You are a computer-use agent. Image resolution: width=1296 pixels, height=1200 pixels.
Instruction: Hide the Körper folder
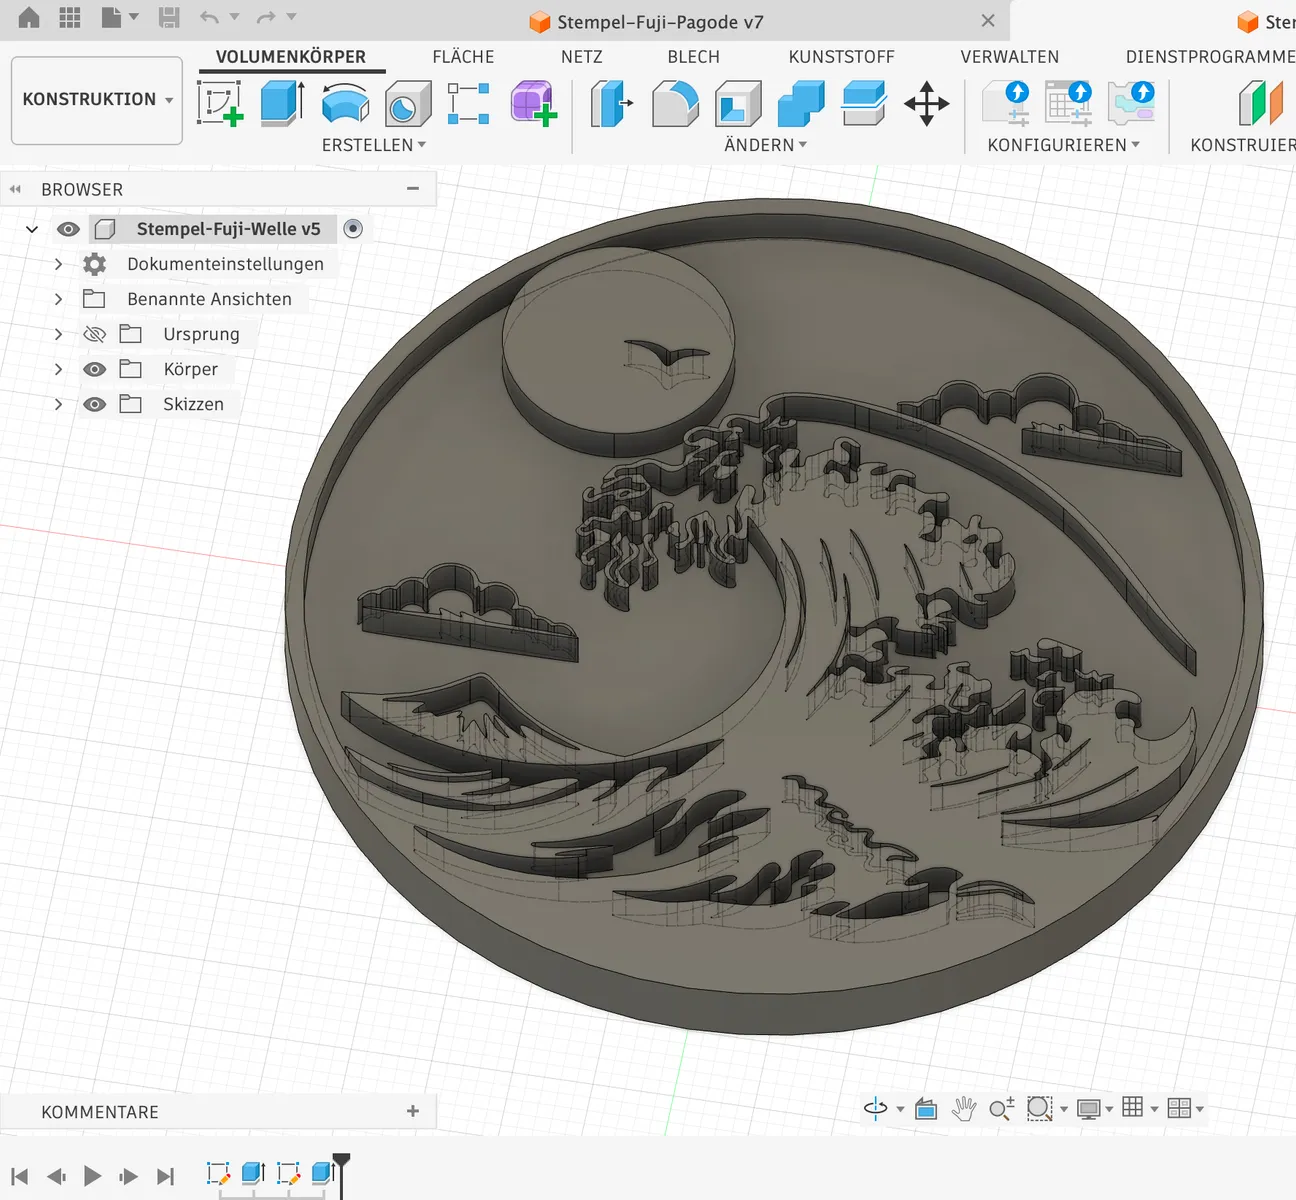point(95,369)
